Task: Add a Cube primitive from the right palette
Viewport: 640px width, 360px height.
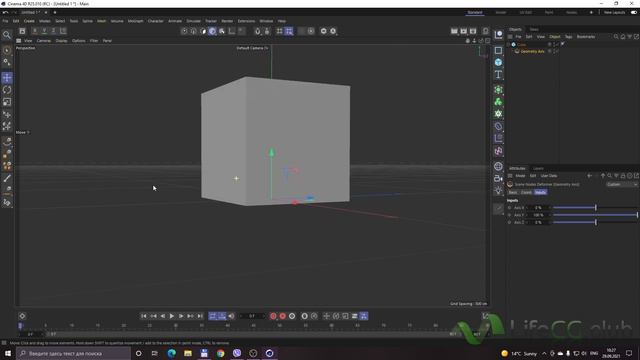Action: click(498, 62)
